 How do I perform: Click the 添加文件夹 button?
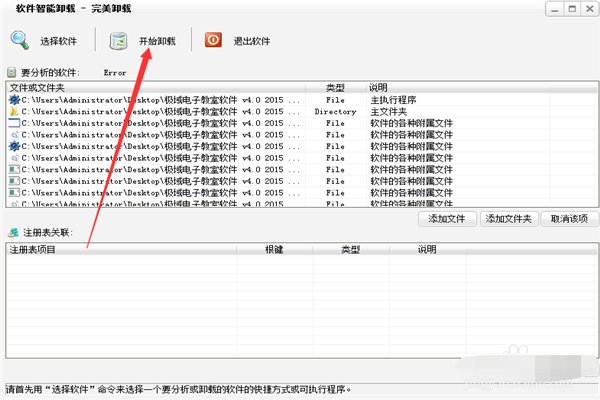tap(509, 219)
